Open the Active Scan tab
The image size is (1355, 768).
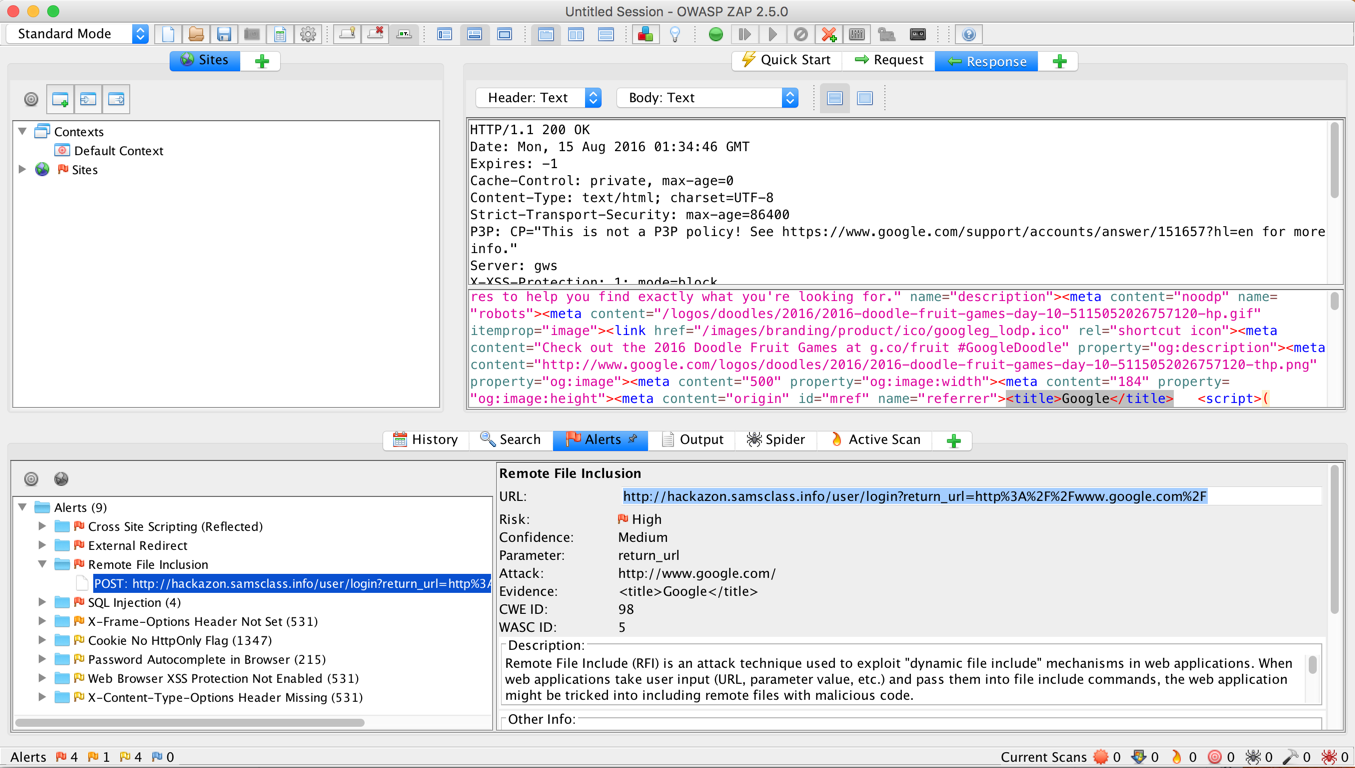click(x=875, y=440)
